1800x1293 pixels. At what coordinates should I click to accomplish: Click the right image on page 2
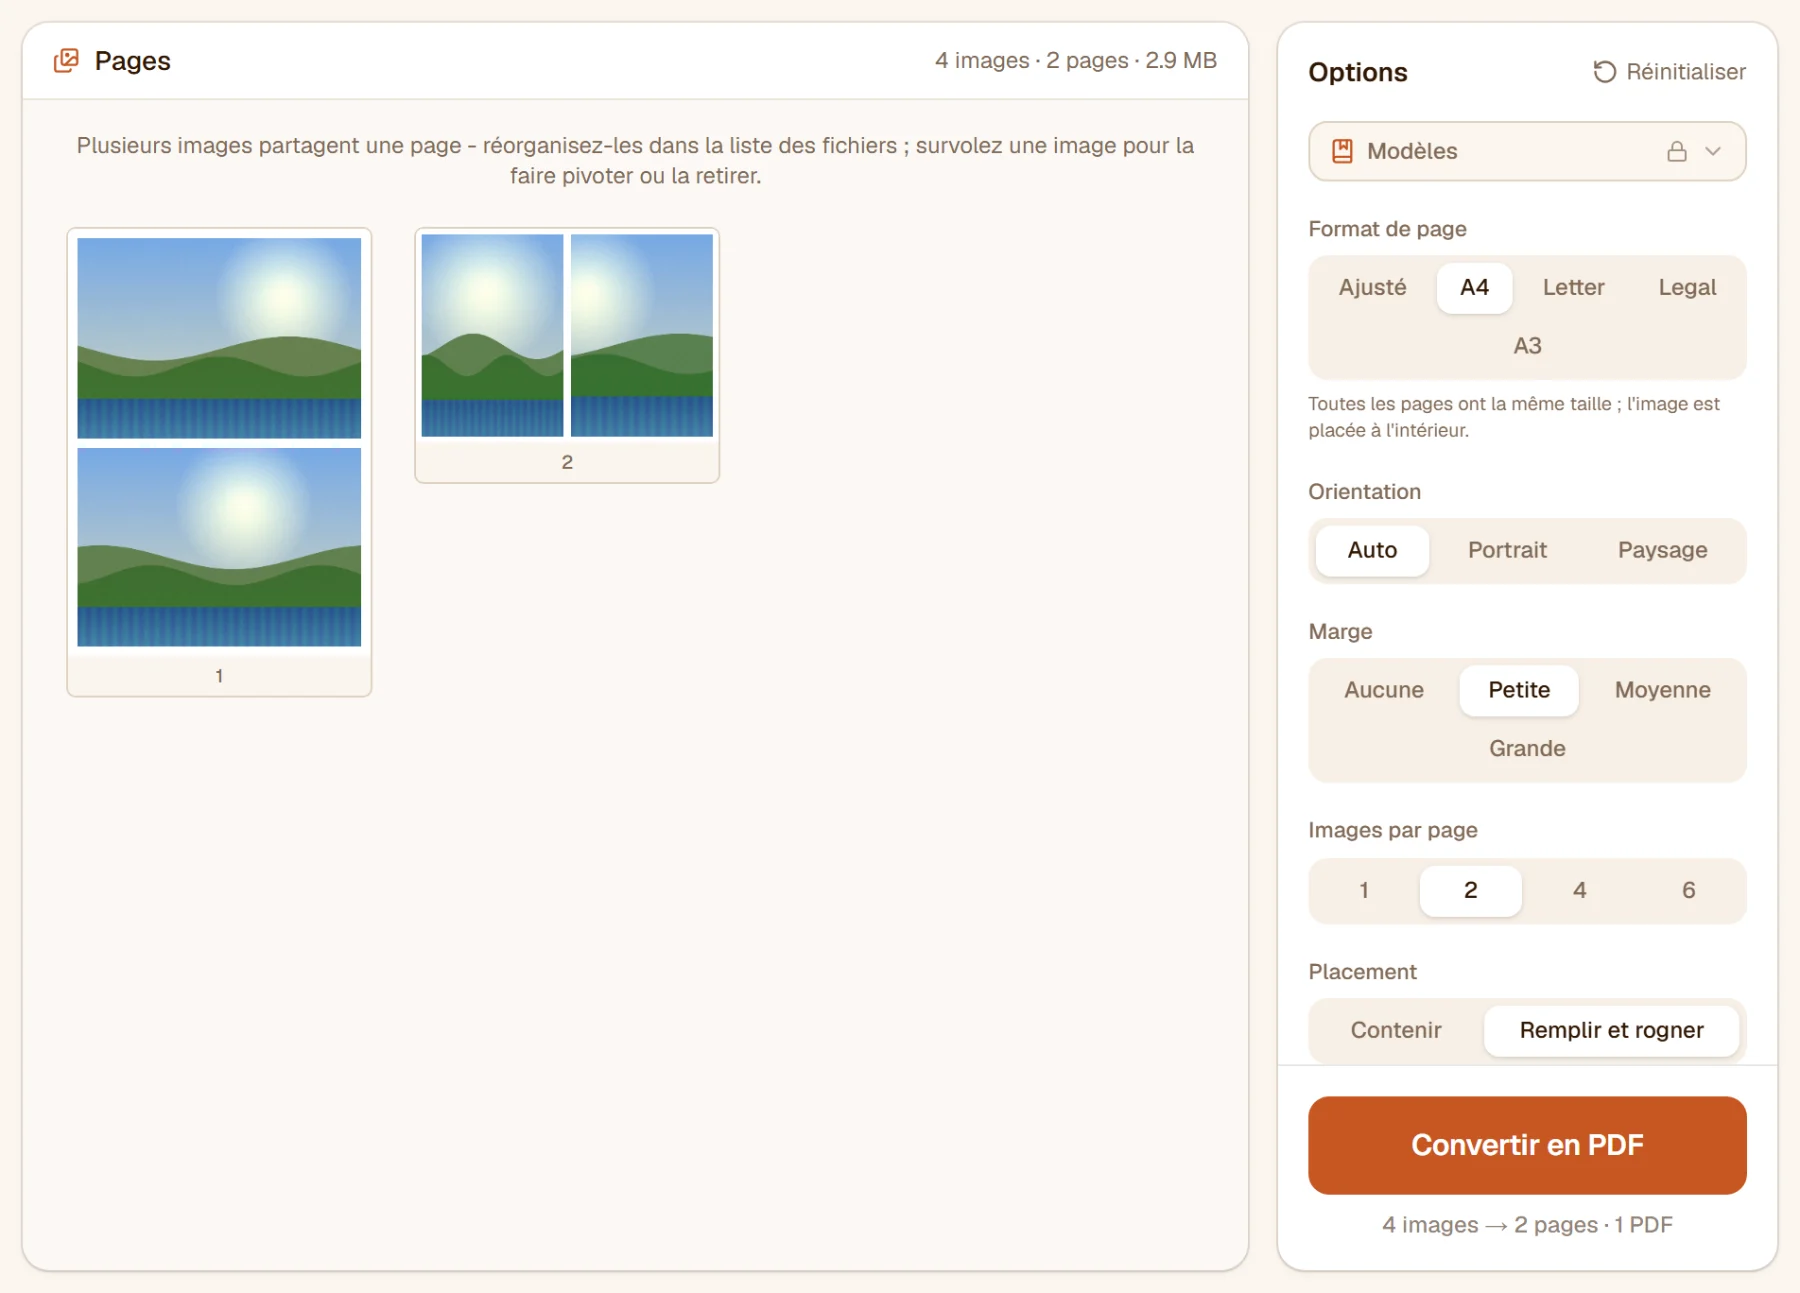(642, 335)
